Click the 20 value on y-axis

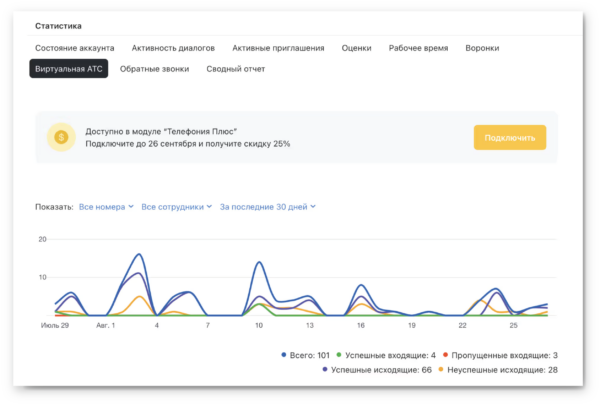(42, 239)
